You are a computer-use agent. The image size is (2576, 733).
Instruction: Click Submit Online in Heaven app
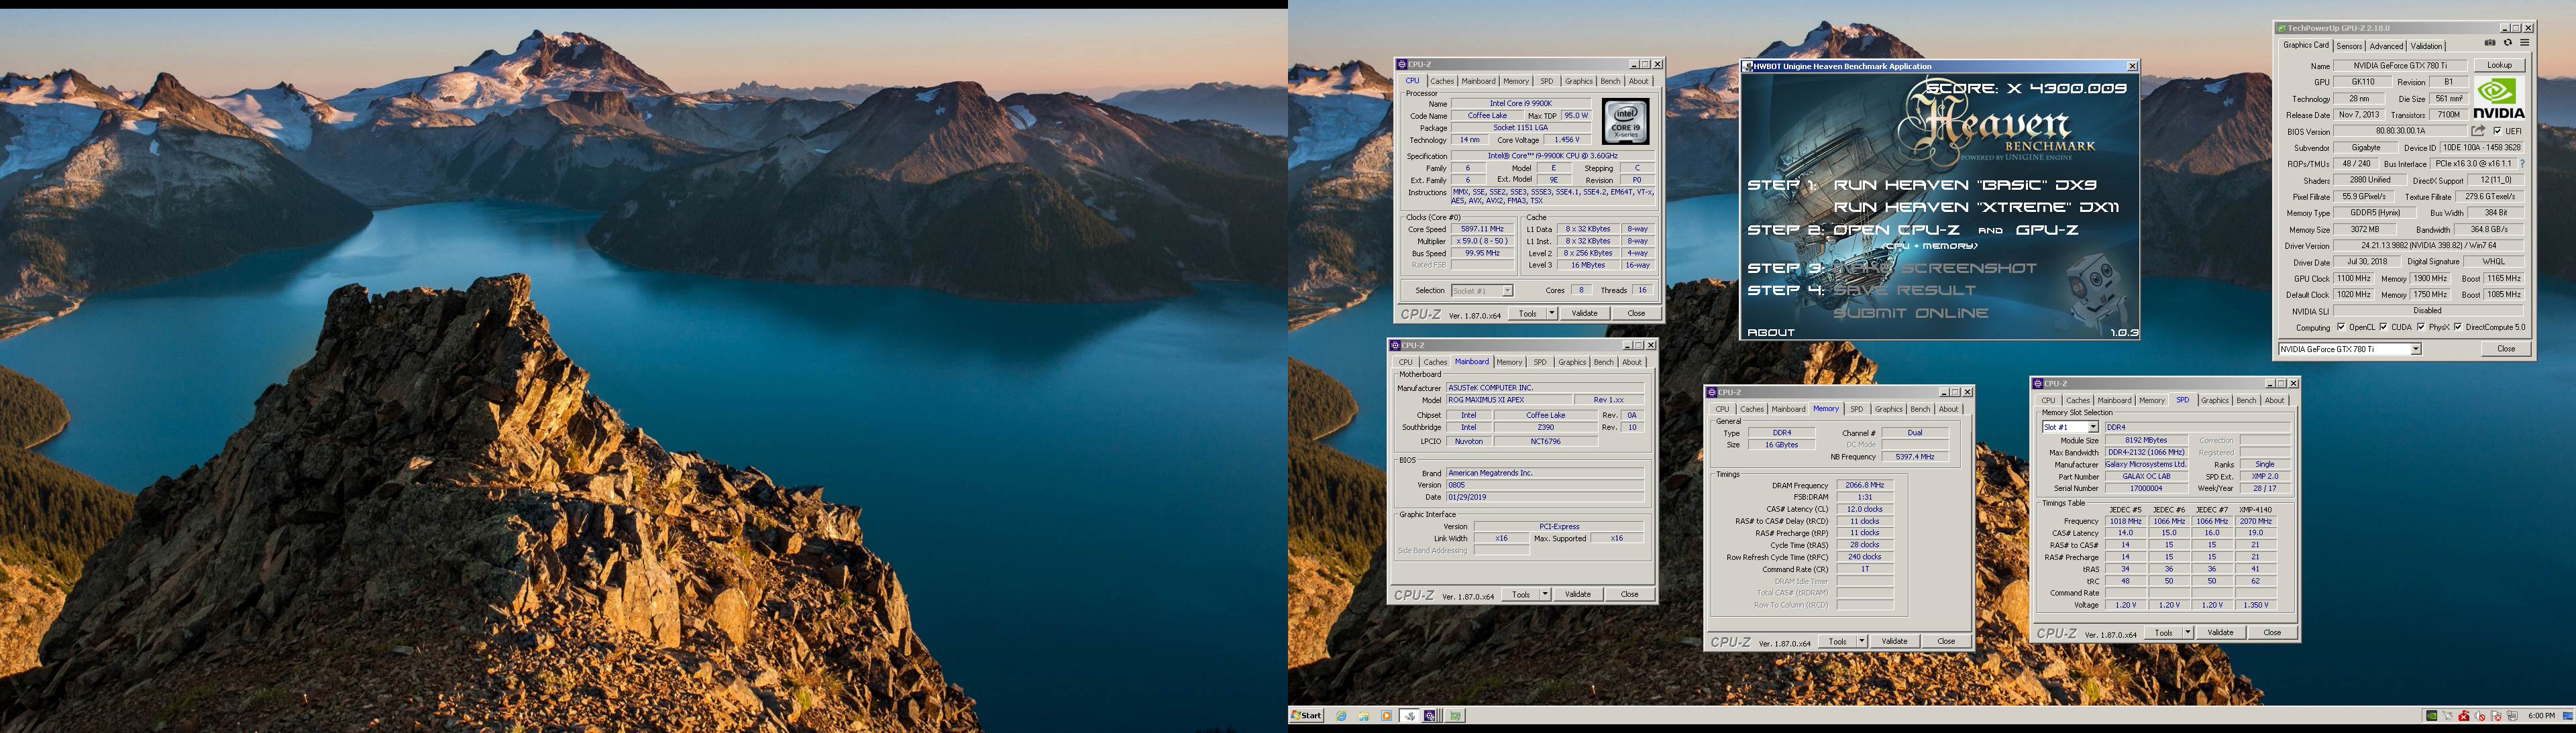point(1910,313)
